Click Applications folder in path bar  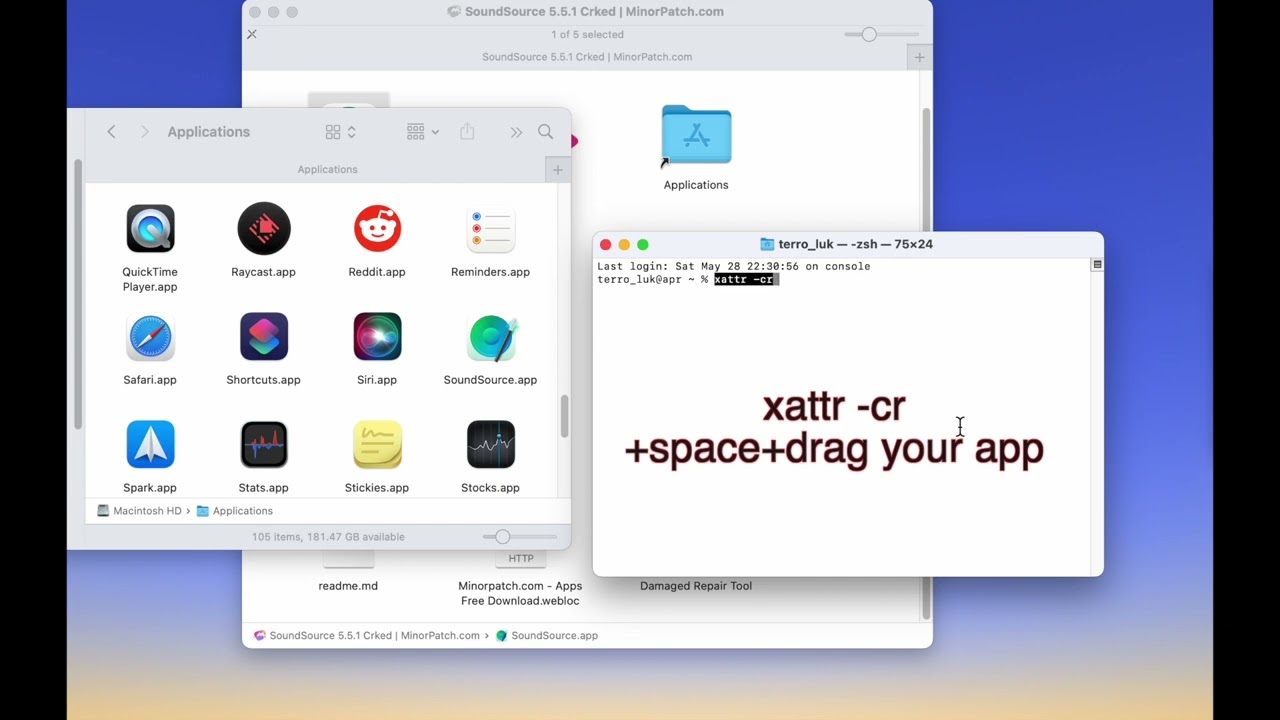[234, 511]
